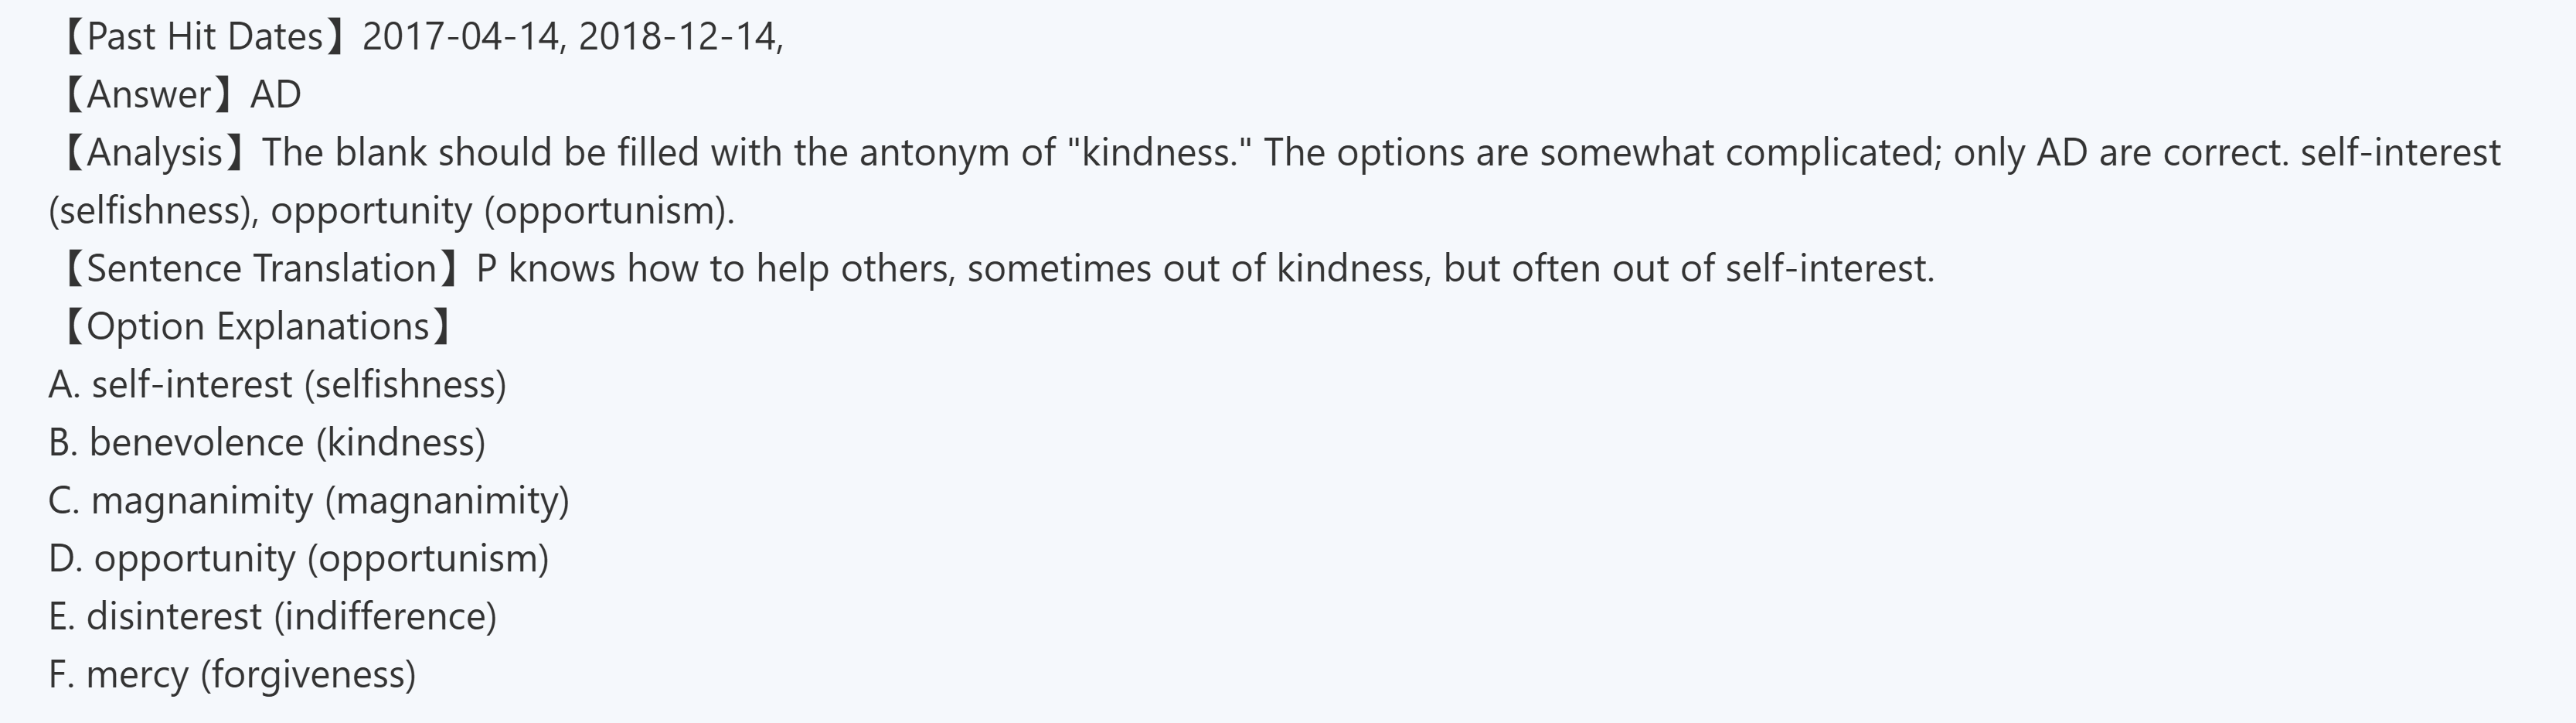Click the sentence starting "P knows how to help"

[1205, 269]
